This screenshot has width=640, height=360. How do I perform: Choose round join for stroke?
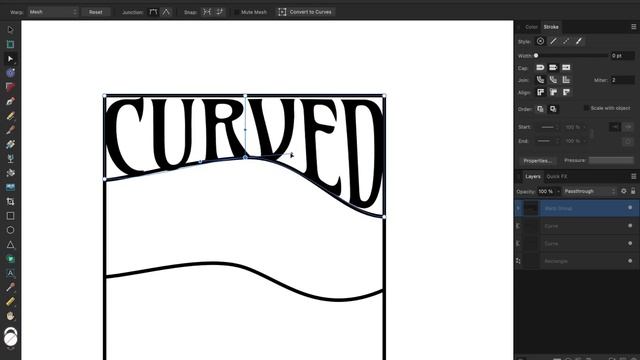point(540,80)
